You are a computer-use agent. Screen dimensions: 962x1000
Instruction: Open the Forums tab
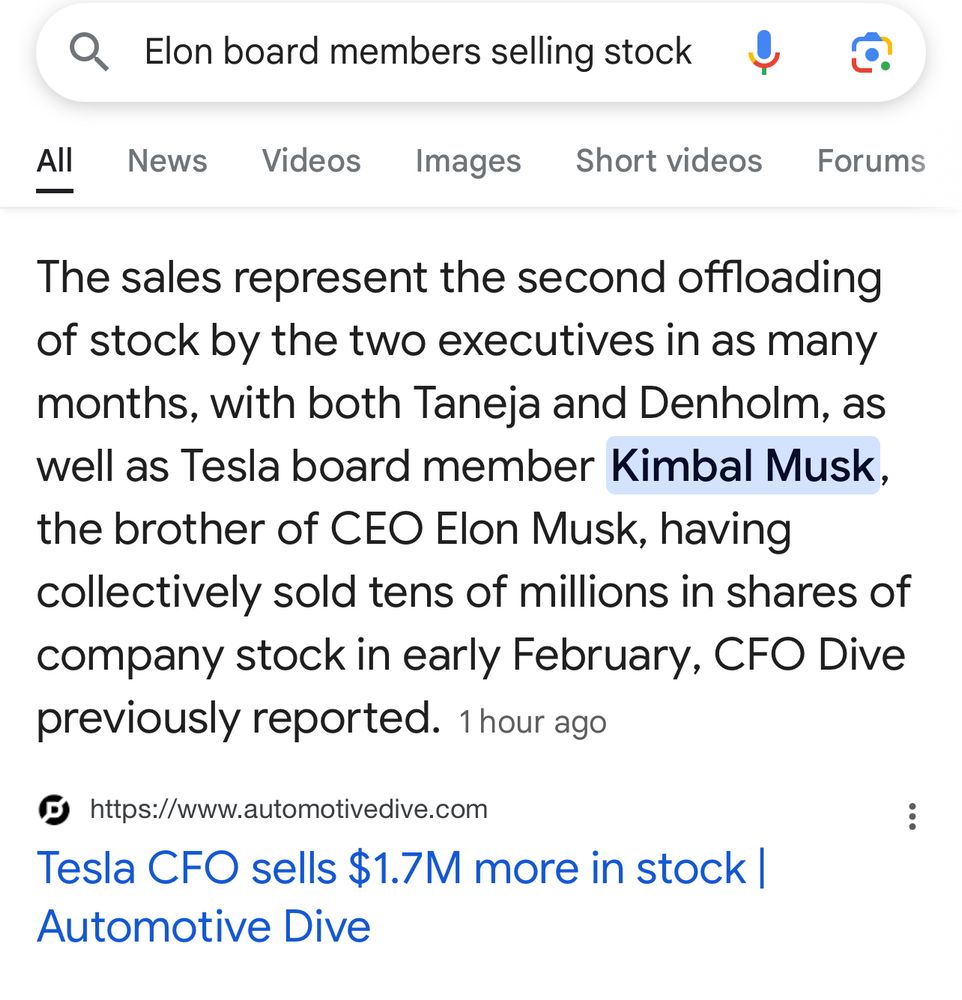[x=871, y=161]
